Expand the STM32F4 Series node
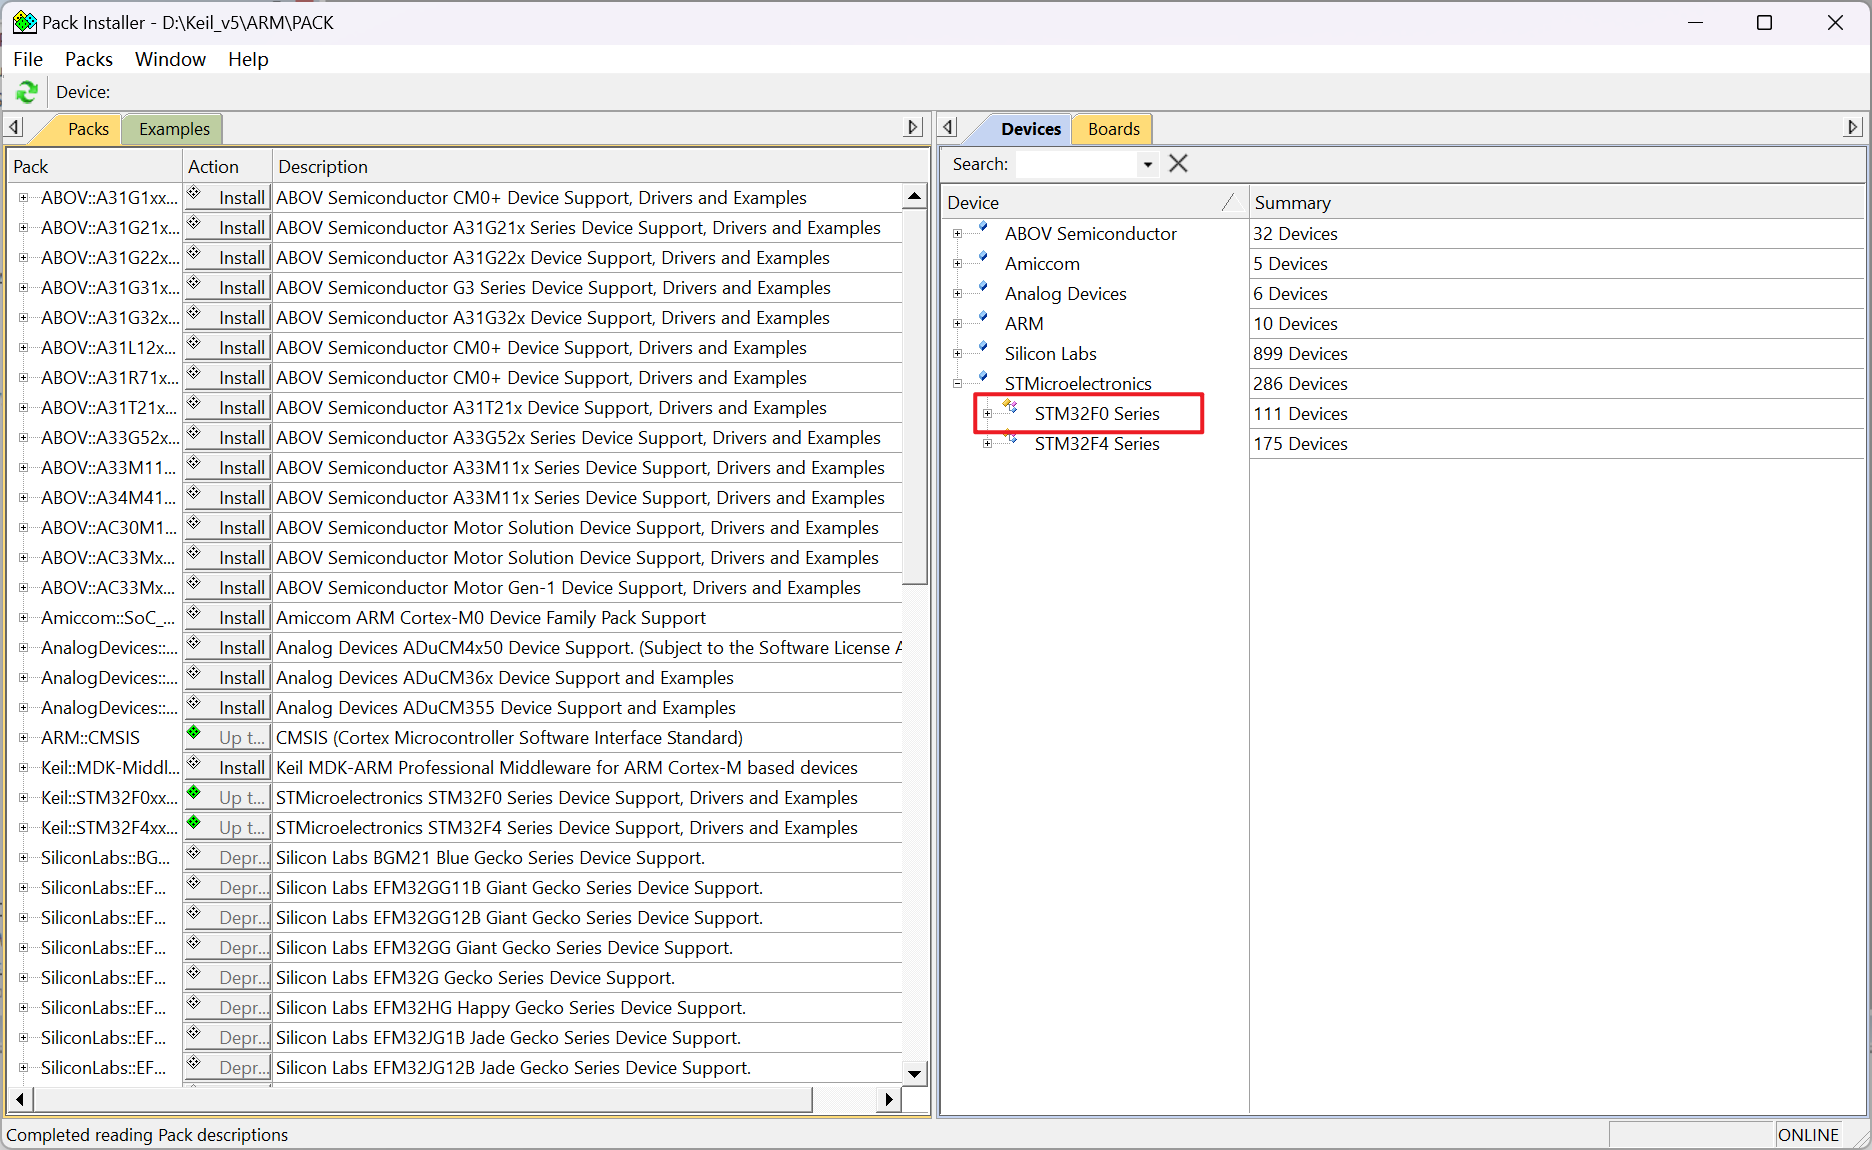The width and height of the screenshot is (1872, 1150). tap(987, 444)
